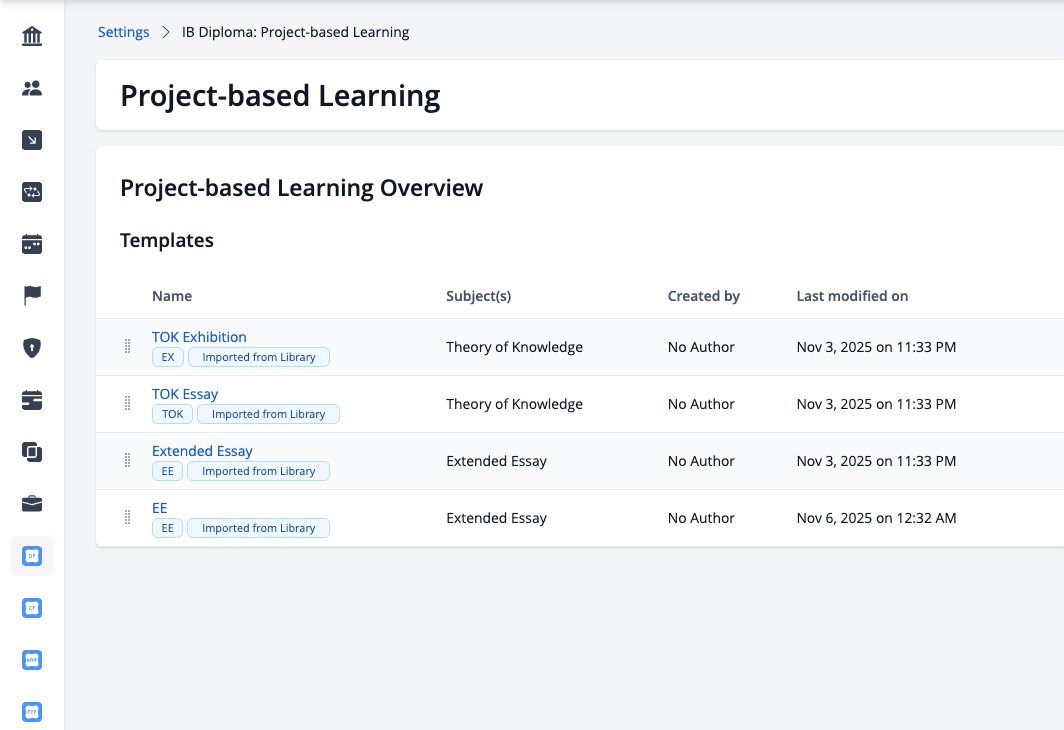Open the EE template link
Screen dimensions: 1064x730
point(159,508)
